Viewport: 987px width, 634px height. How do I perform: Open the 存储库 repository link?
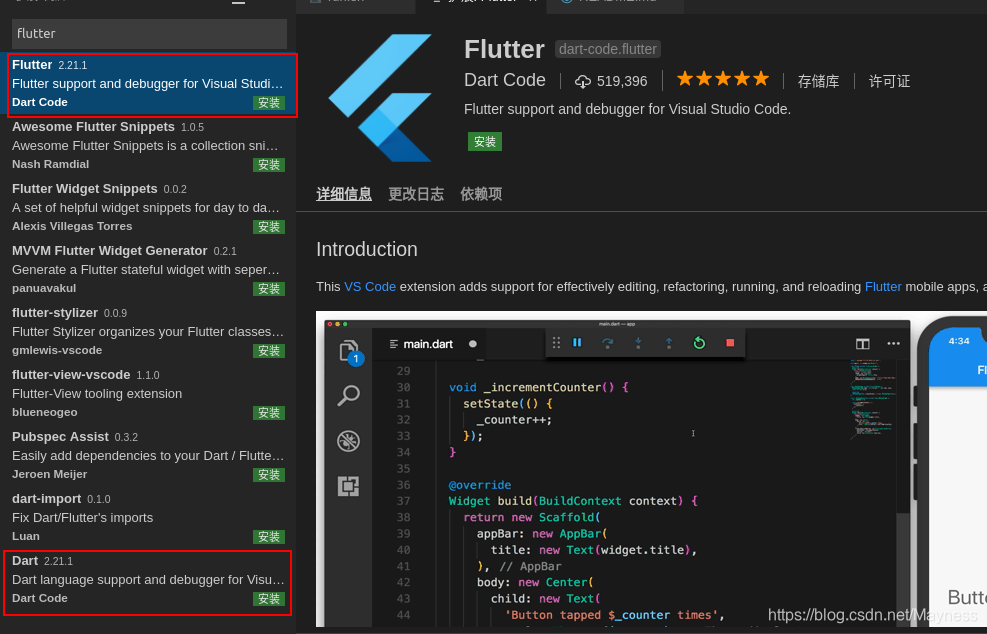point(818,81)
